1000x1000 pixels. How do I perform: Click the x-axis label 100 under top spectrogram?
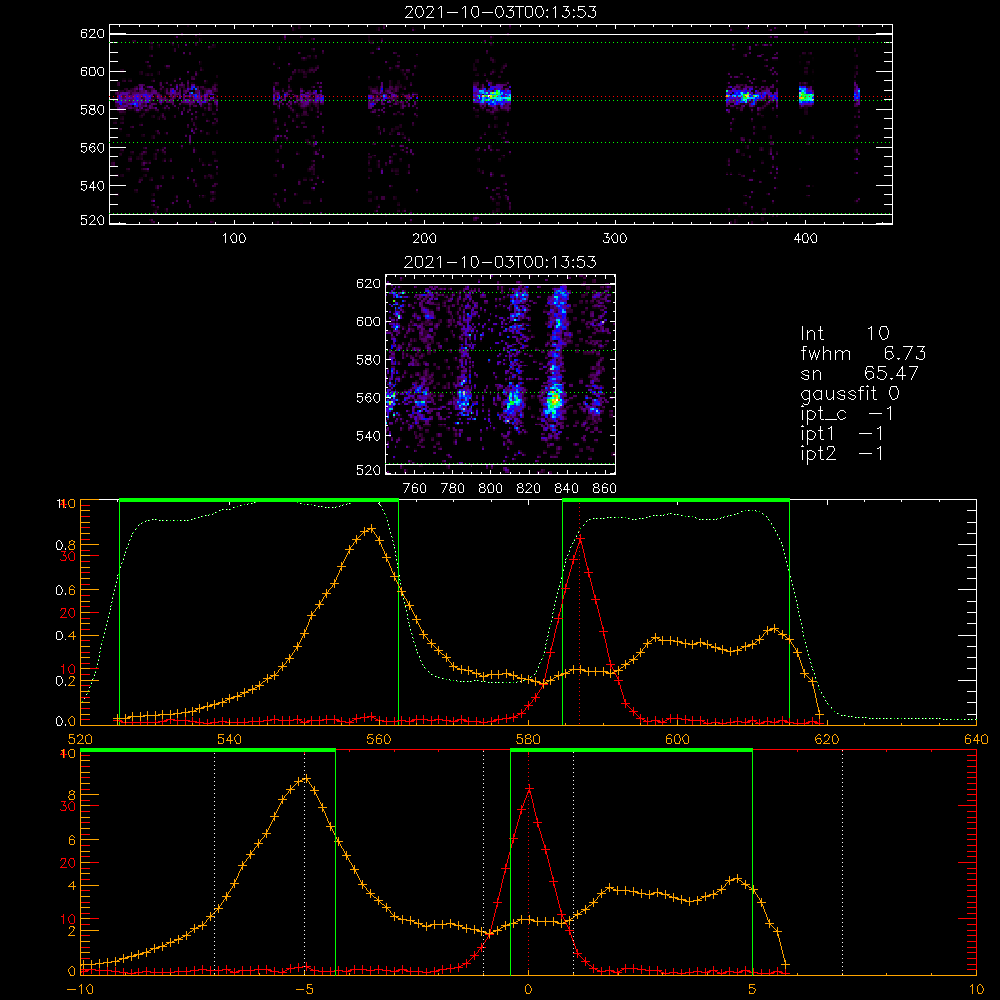pyautogui.click(x=234, y=239)
